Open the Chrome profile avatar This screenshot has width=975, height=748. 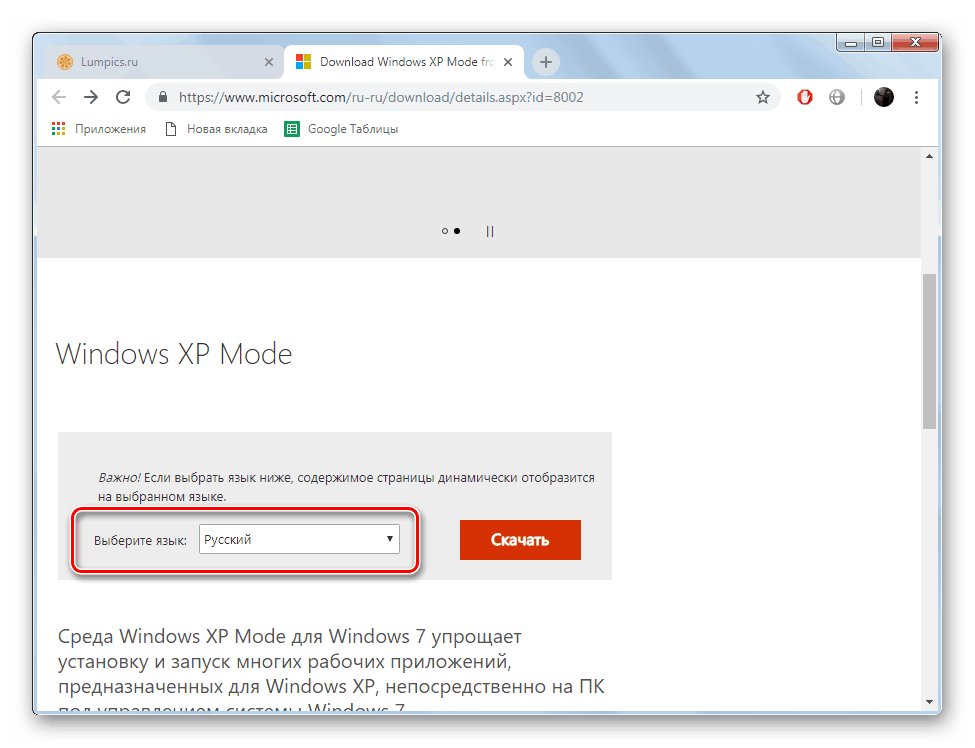point(884,97)
